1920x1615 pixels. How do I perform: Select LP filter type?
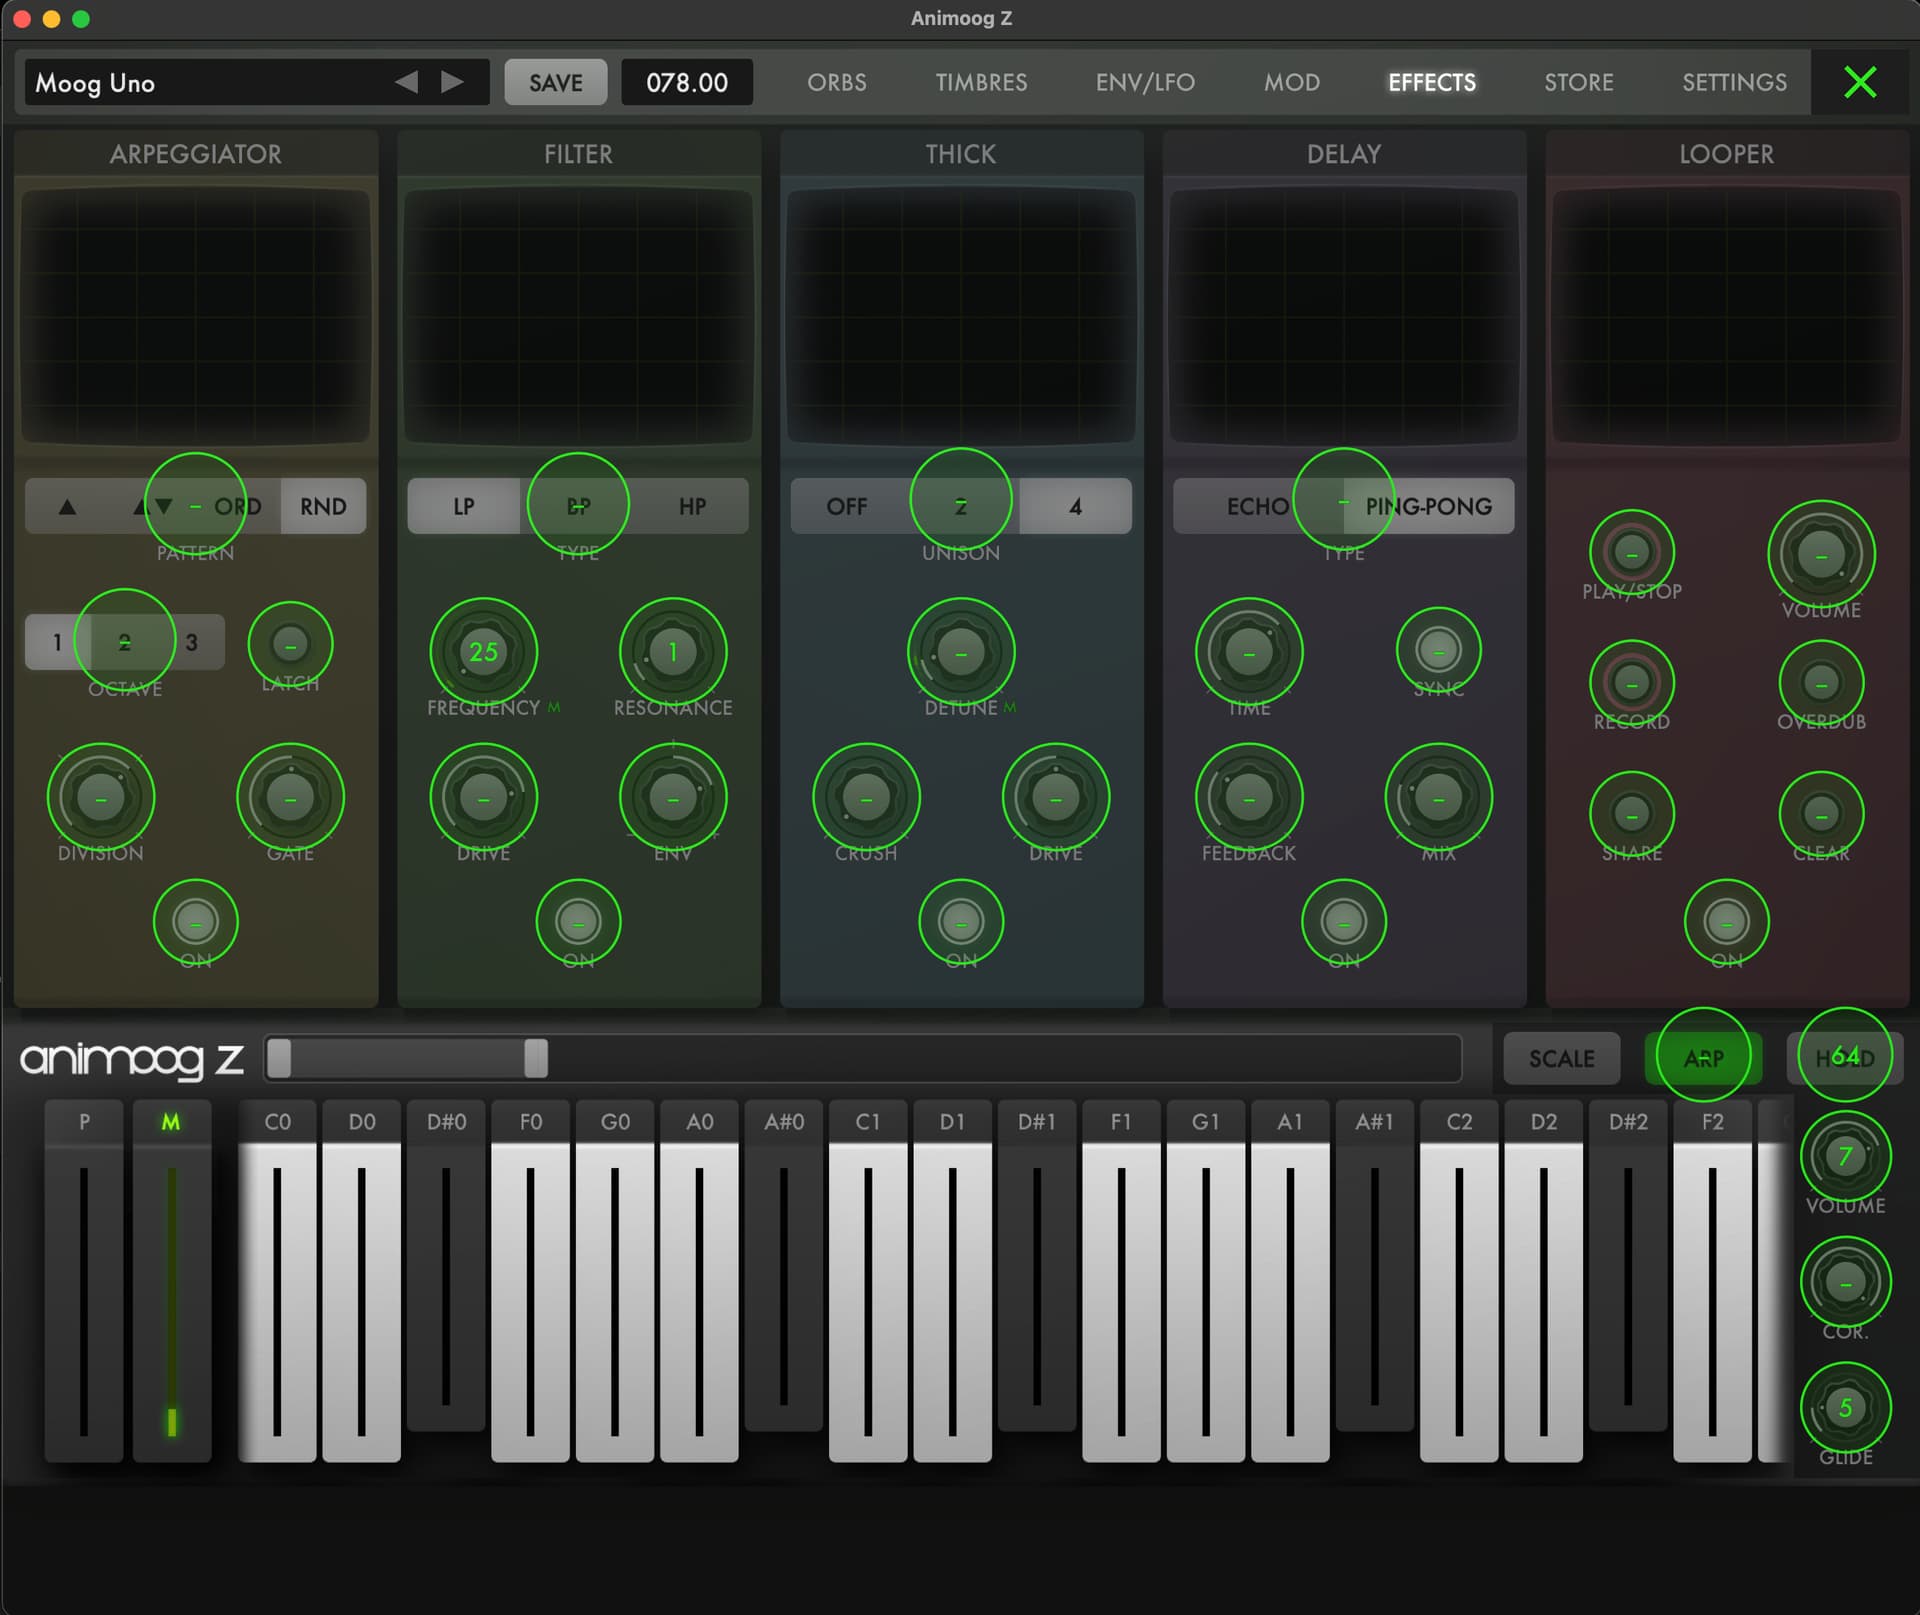click(x=464, y=506)
